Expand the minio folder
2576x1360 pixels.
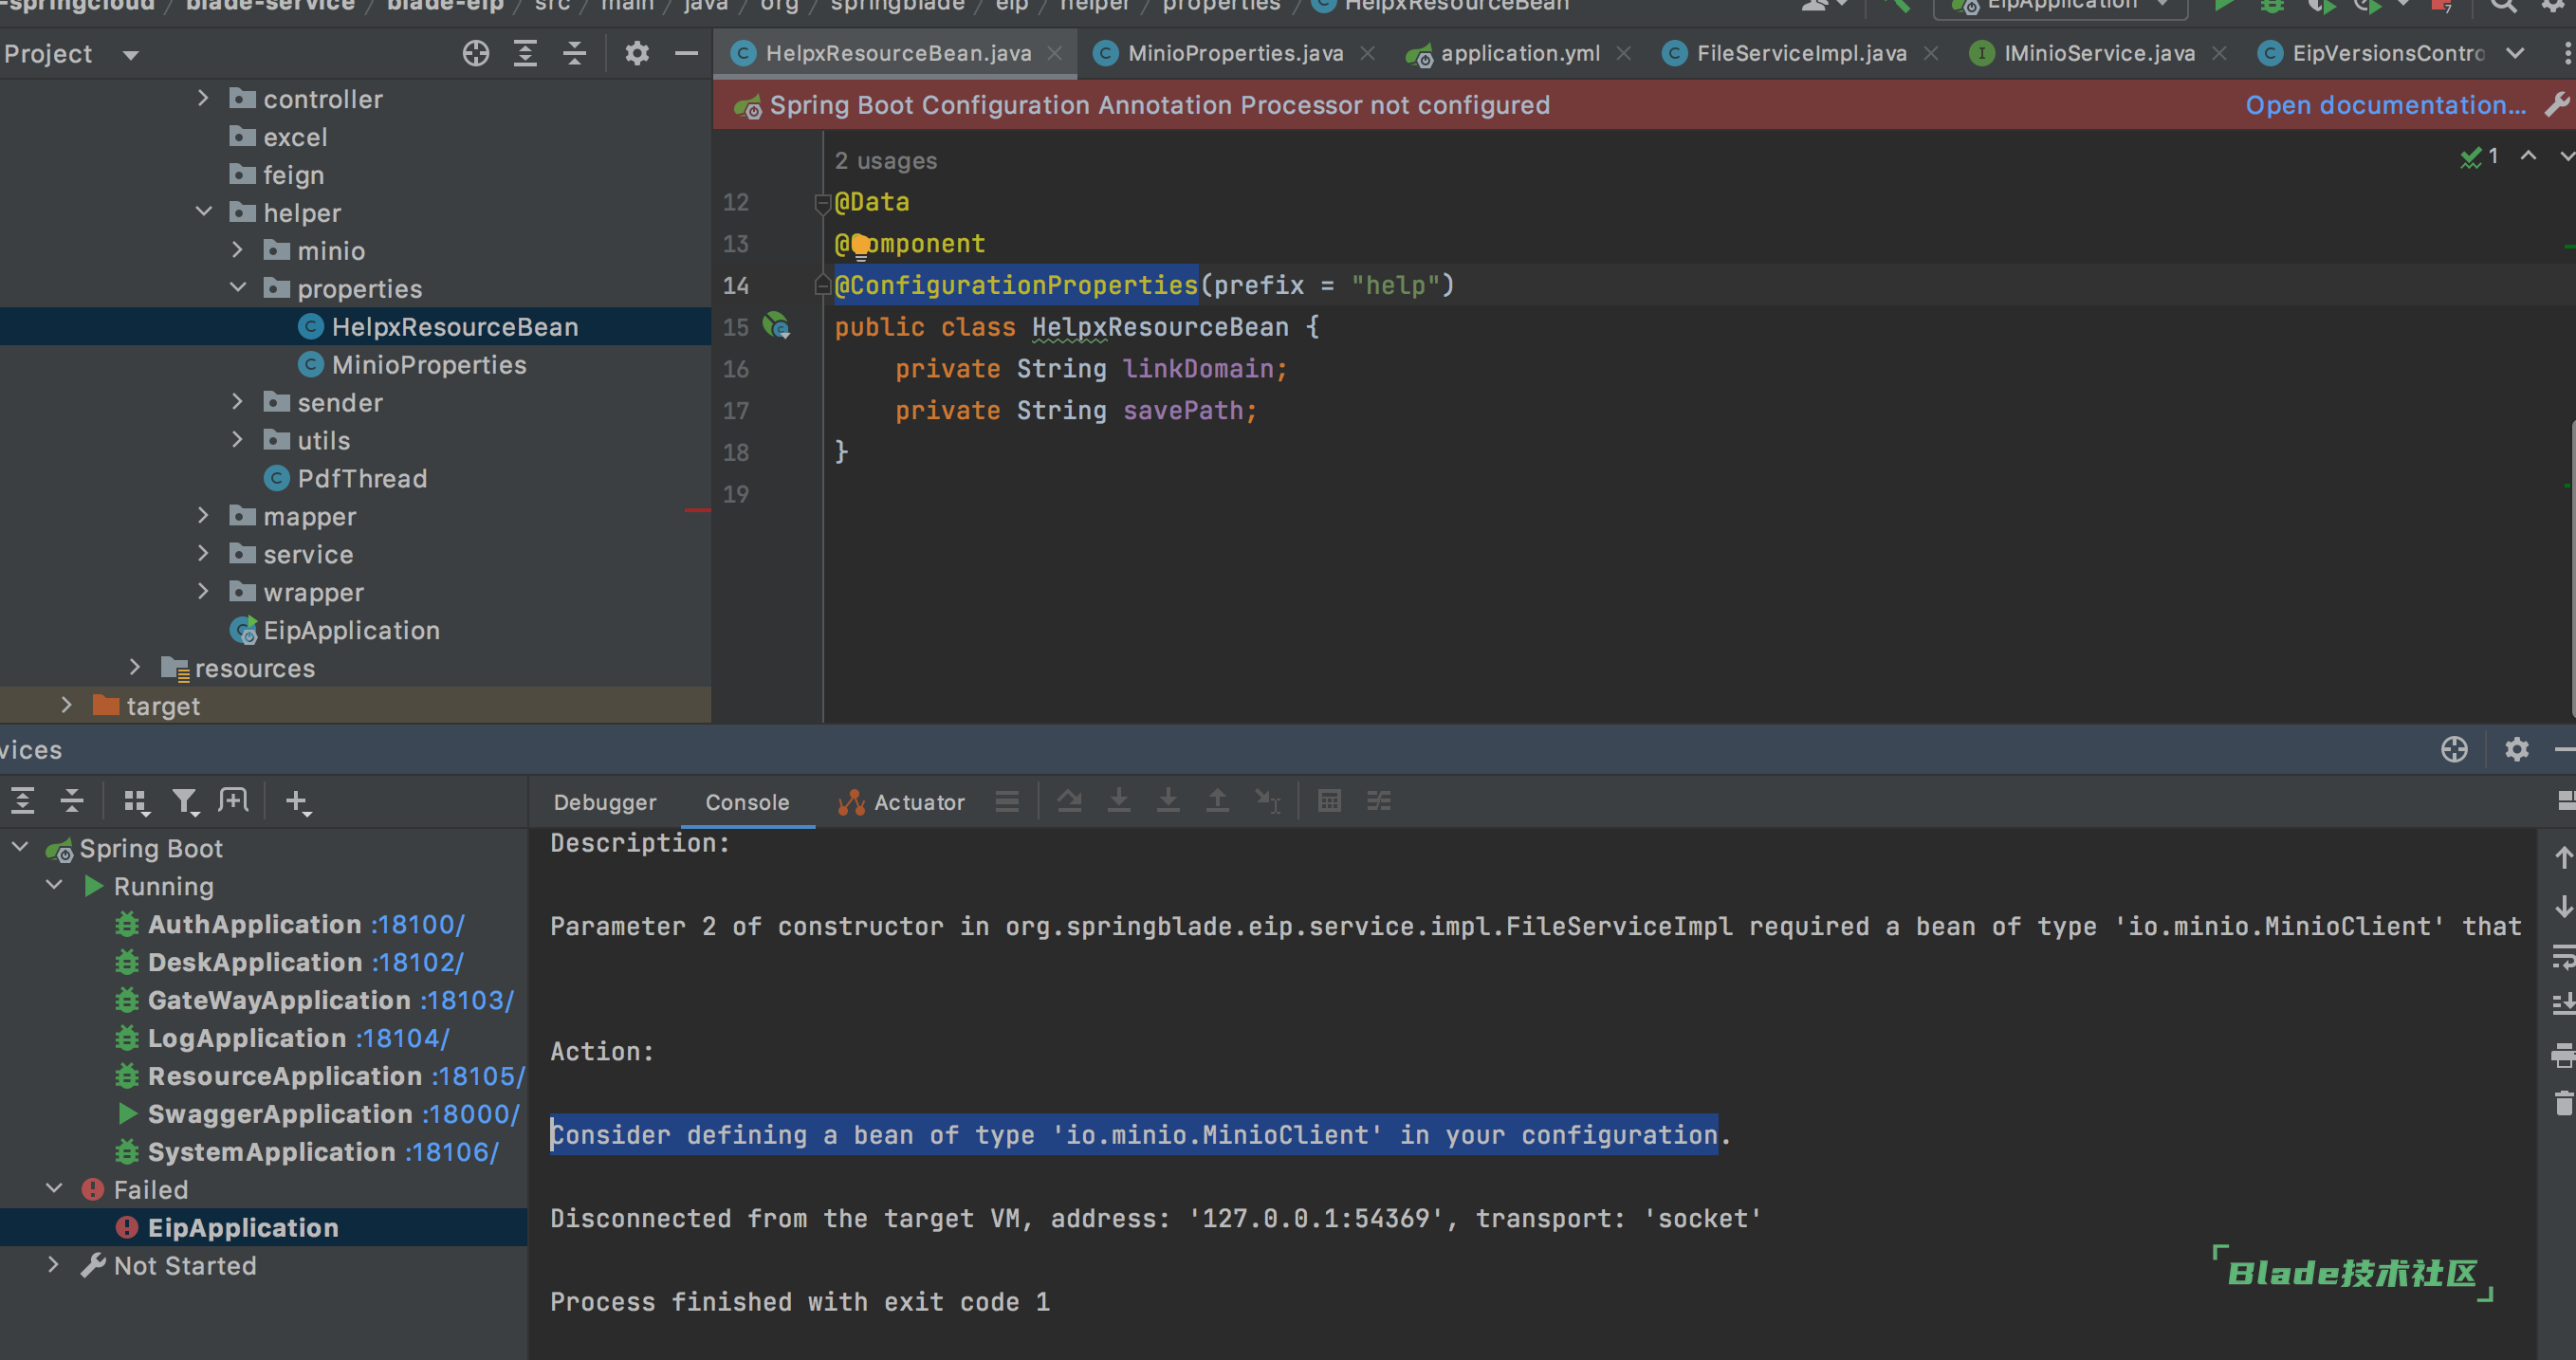coord(237,250)
